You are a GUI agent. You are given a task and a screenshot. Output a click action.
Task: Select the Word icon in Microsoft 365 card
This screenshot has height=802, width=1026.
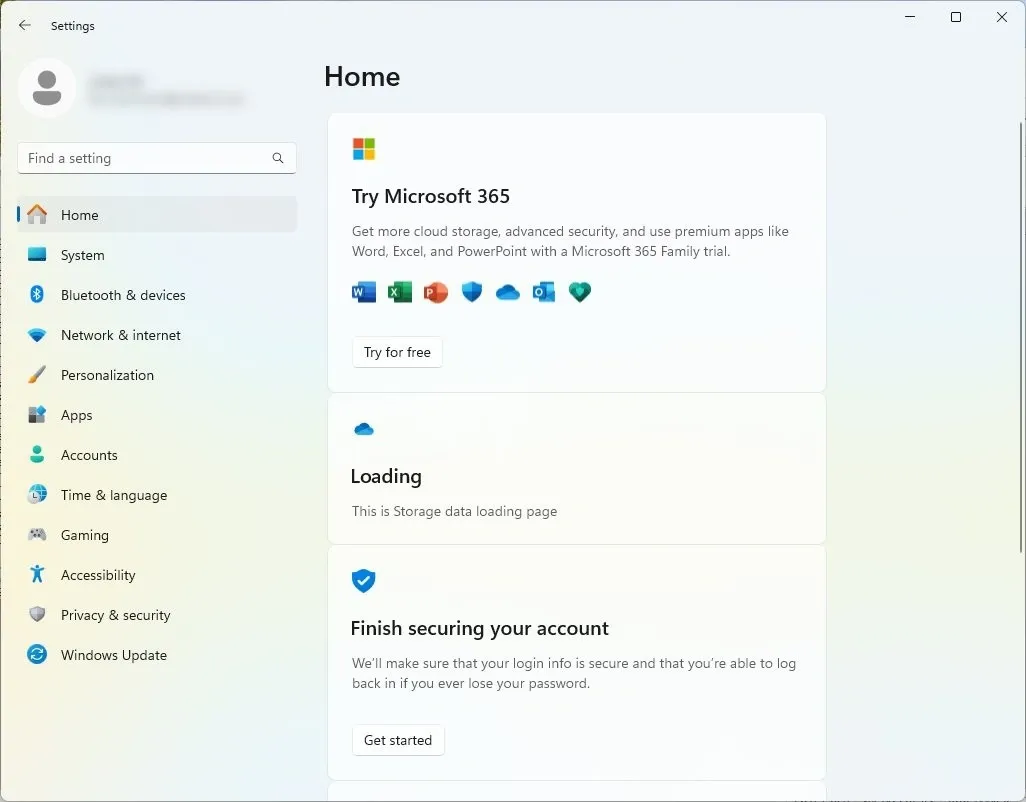click(x=363, y=292)
